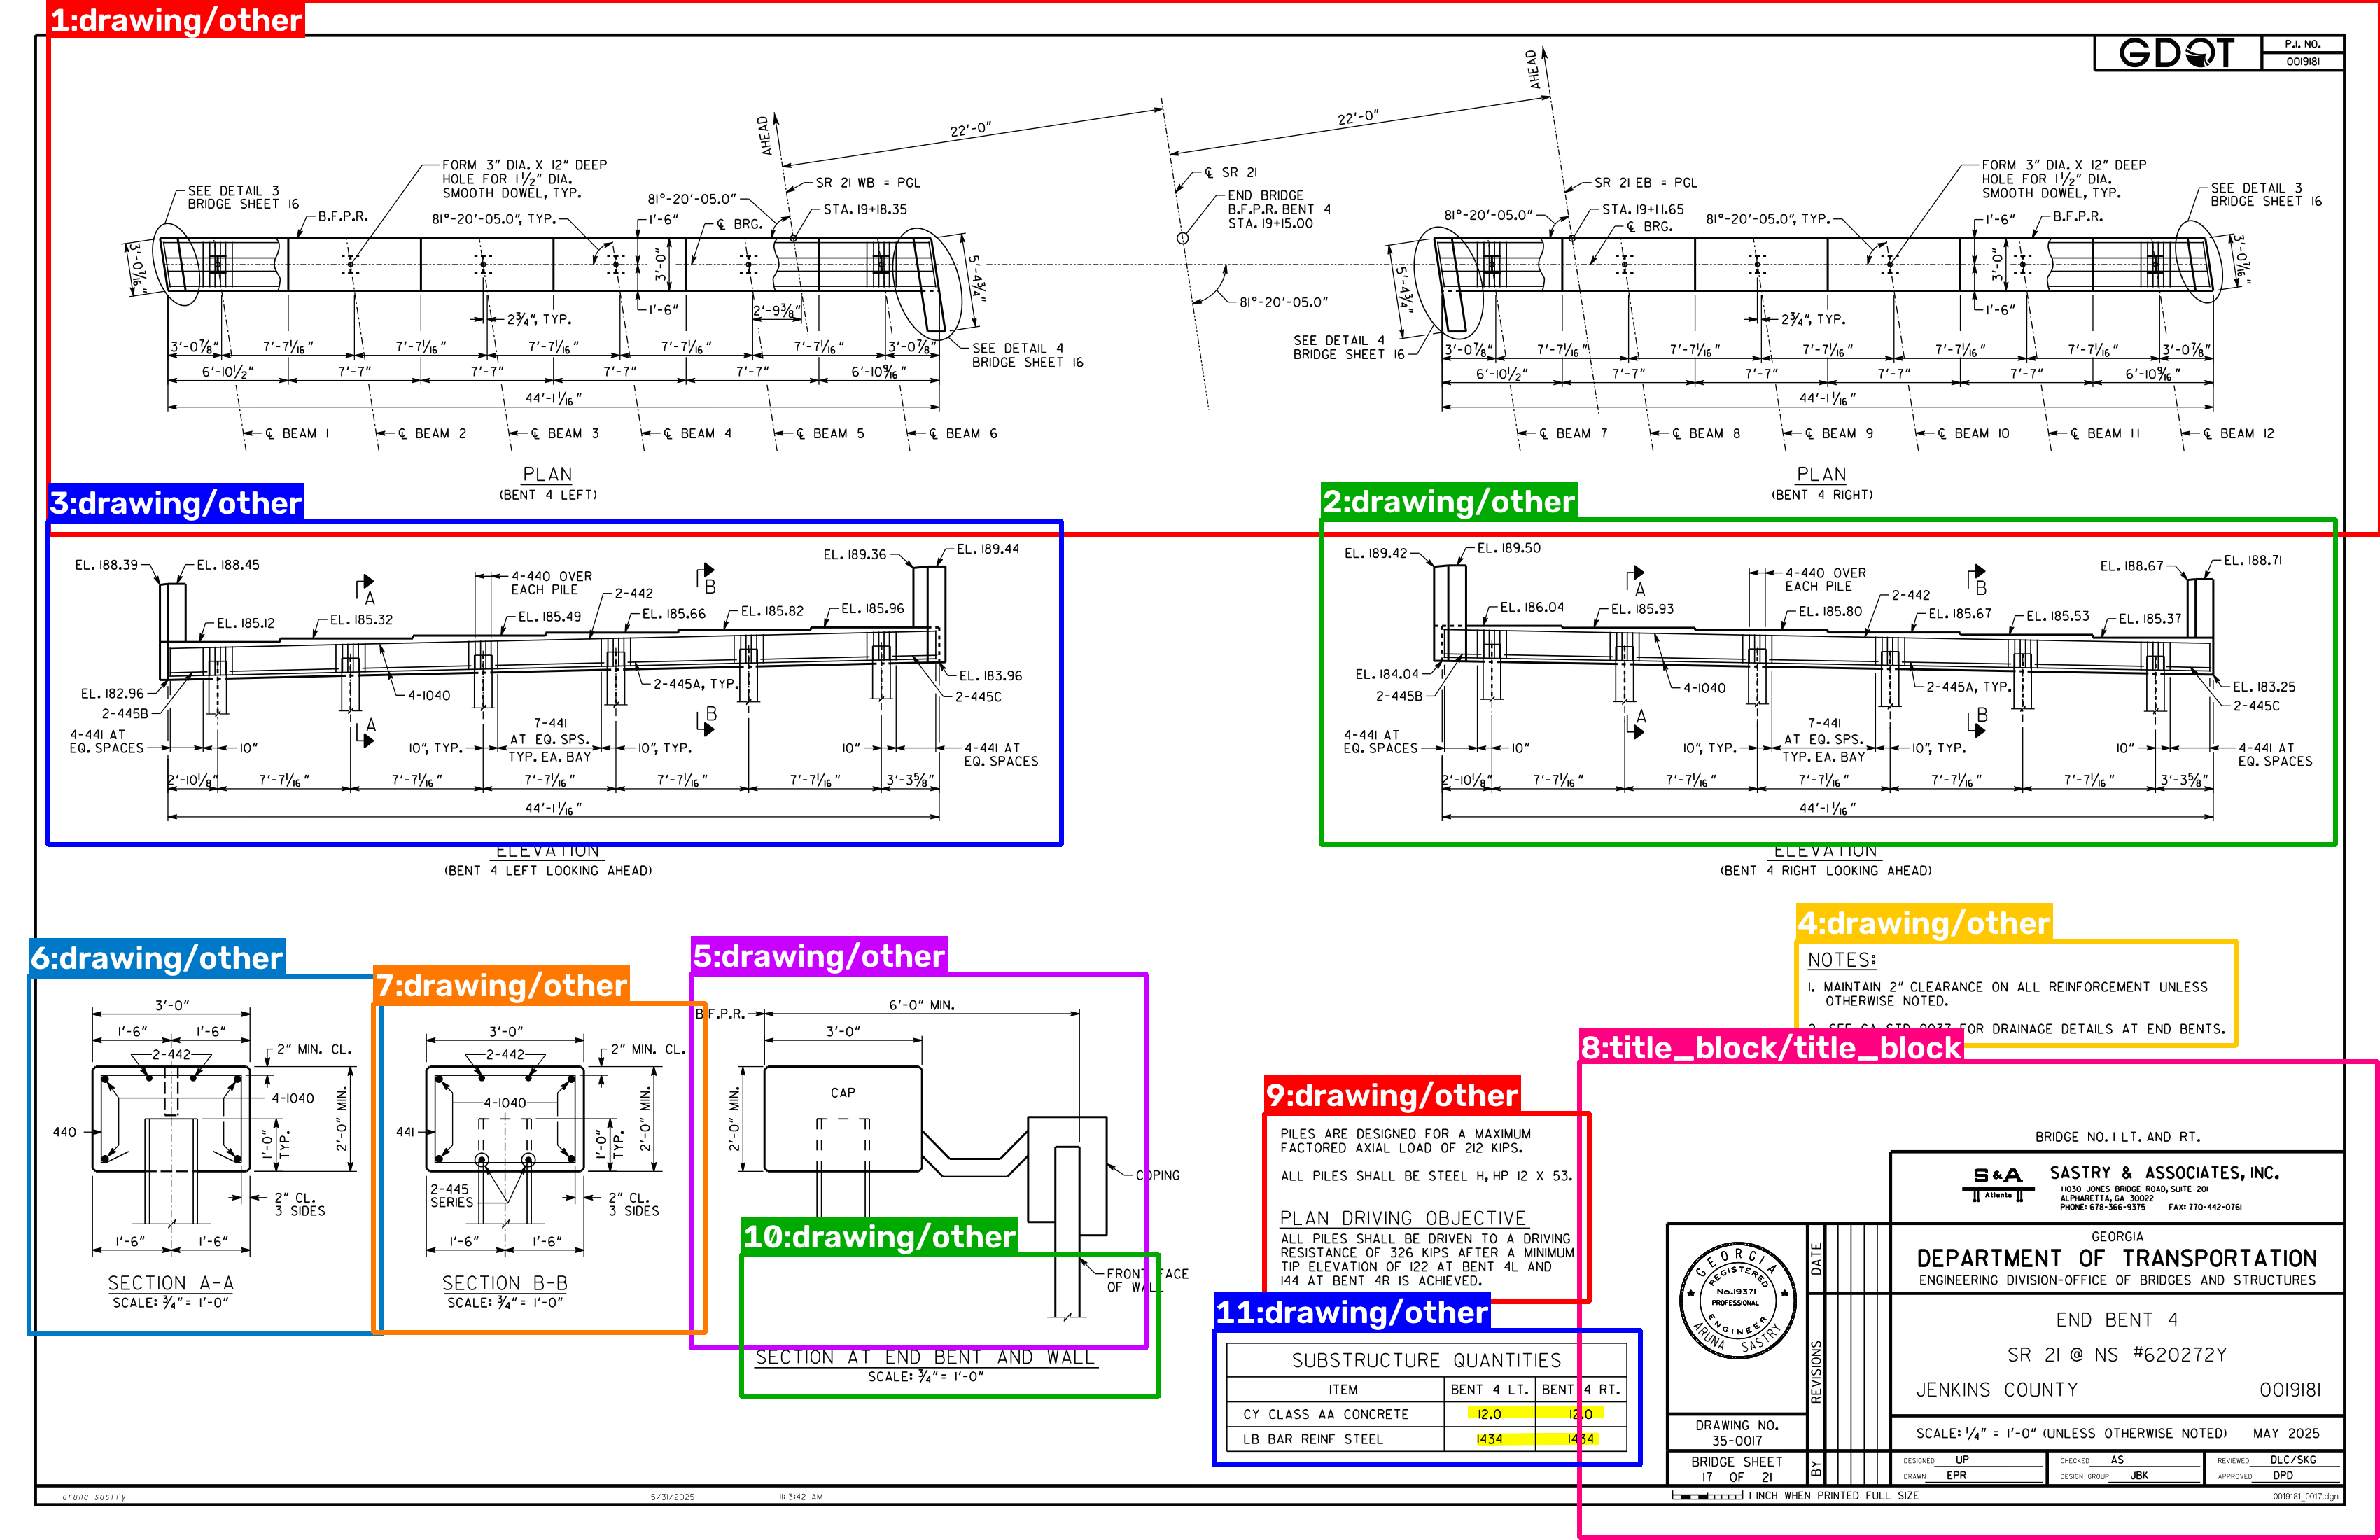The height and width of the screenshot is (1540, 2380).
Task: Select the "EL. 182.96" elevation label
Action: pos(112,694)
